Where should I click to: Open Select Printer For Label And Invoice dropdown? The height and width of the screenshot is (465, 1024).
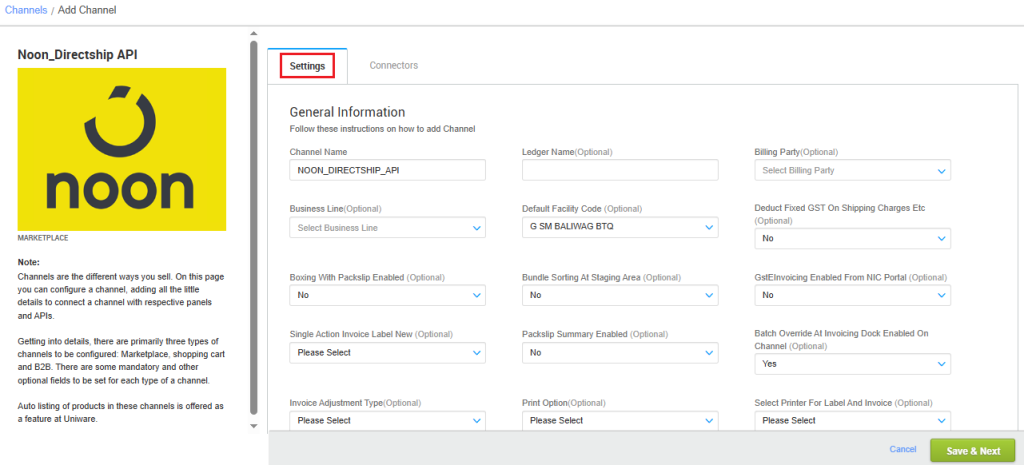pyautogui.click(x=853, y=421)
